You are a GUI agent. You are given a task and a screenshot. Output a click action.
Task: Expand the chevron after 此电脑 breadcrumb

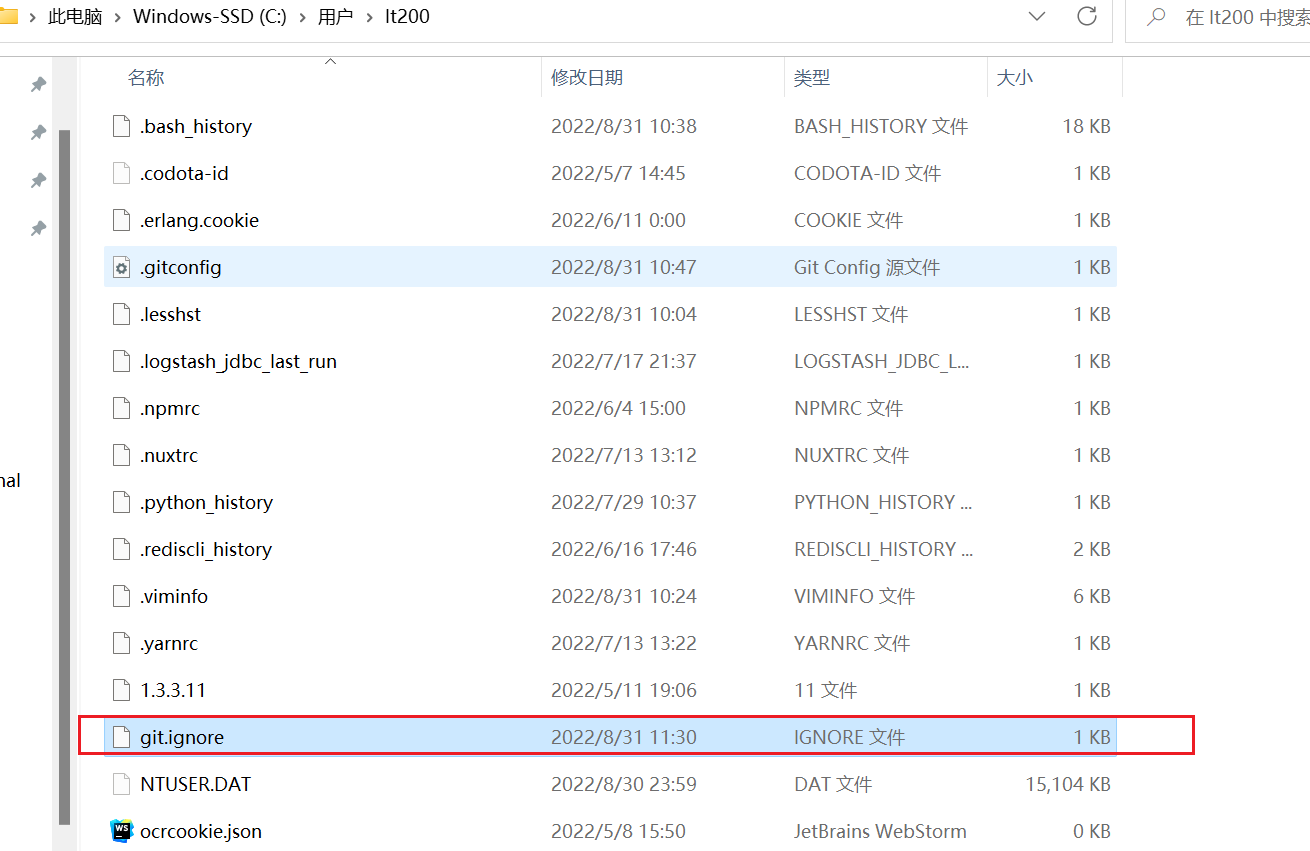[x=118, y=17]
